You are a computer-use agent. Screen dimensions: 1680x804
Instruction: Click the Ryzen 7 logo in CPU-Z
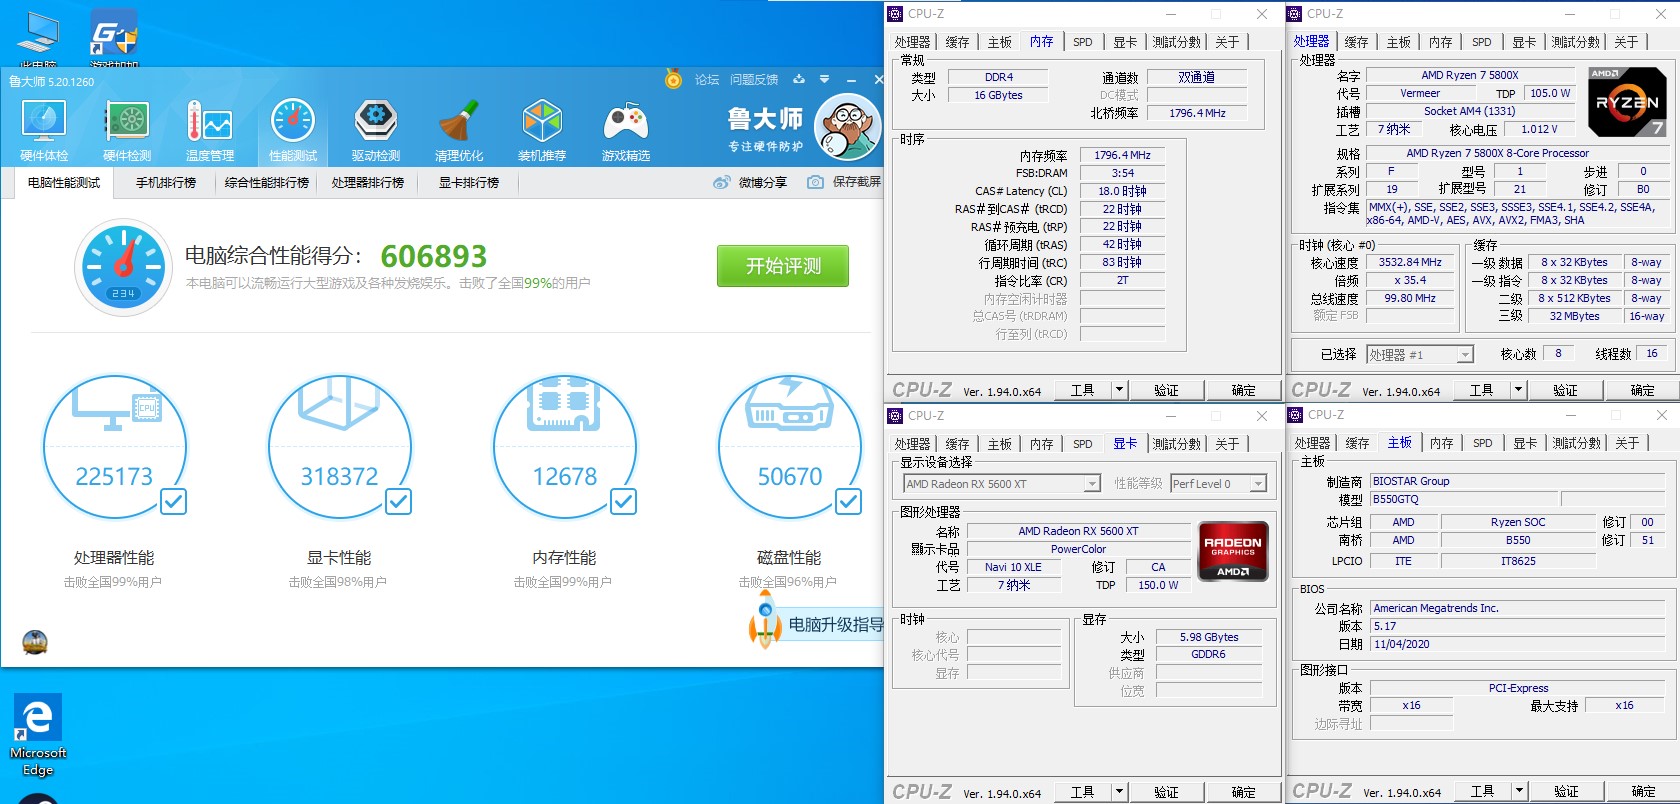click(x=1627, y=102)
